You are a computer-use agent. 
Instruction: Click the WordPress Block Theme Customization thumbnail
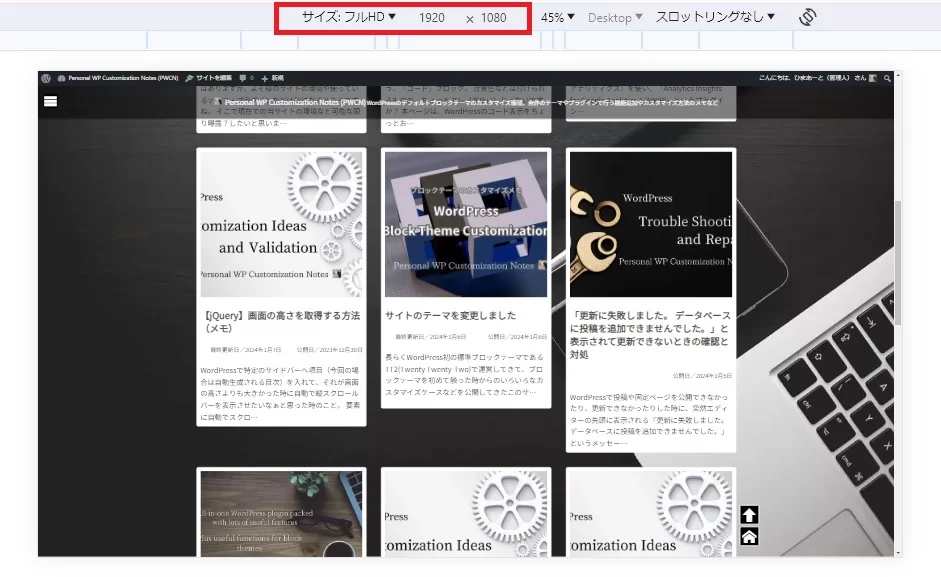click(x=466, y=224)
